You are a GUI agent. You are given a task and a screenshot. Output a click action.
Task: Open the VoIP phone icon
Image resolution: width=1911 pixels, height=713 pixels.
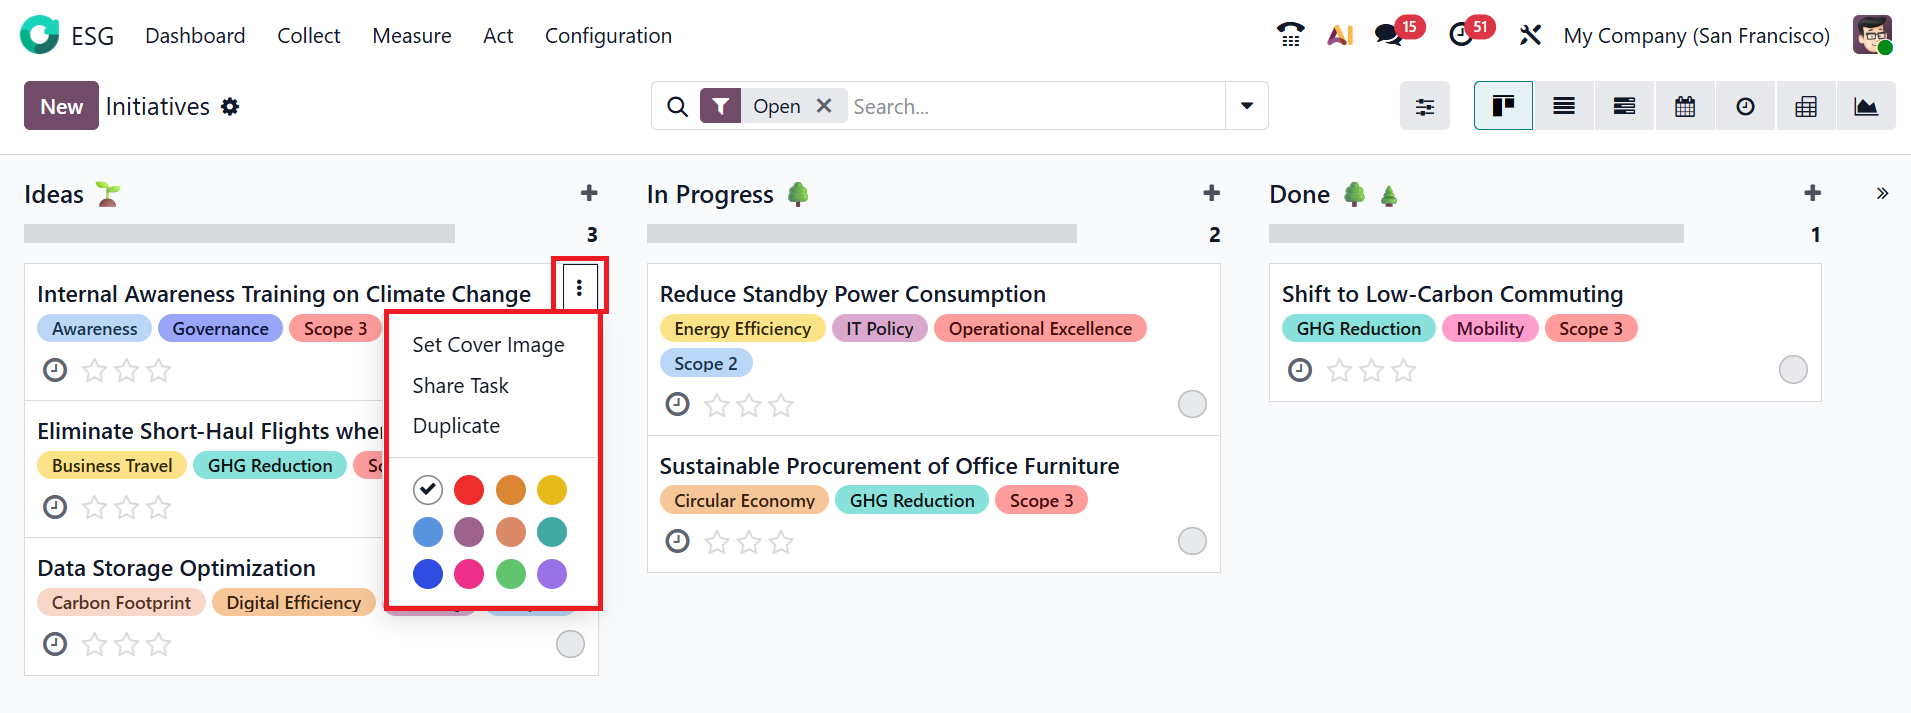[x=1290, y=35]
